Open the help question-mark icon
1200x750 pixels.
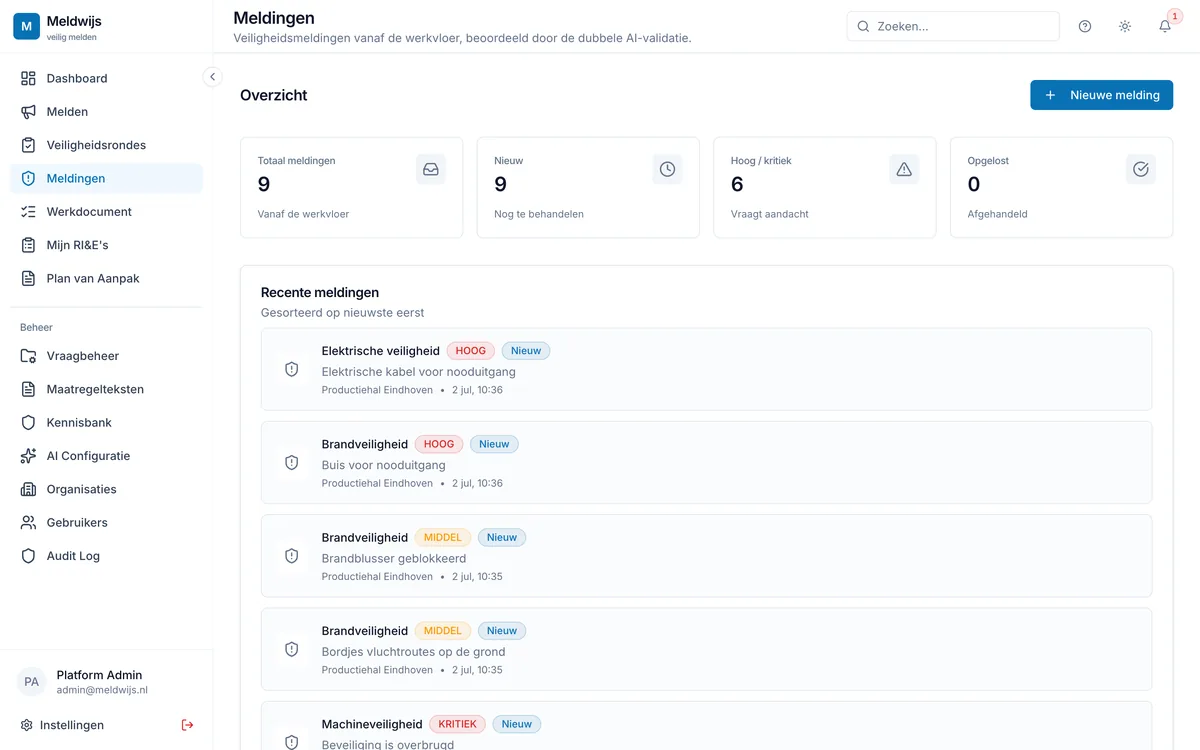(1085, 26)
